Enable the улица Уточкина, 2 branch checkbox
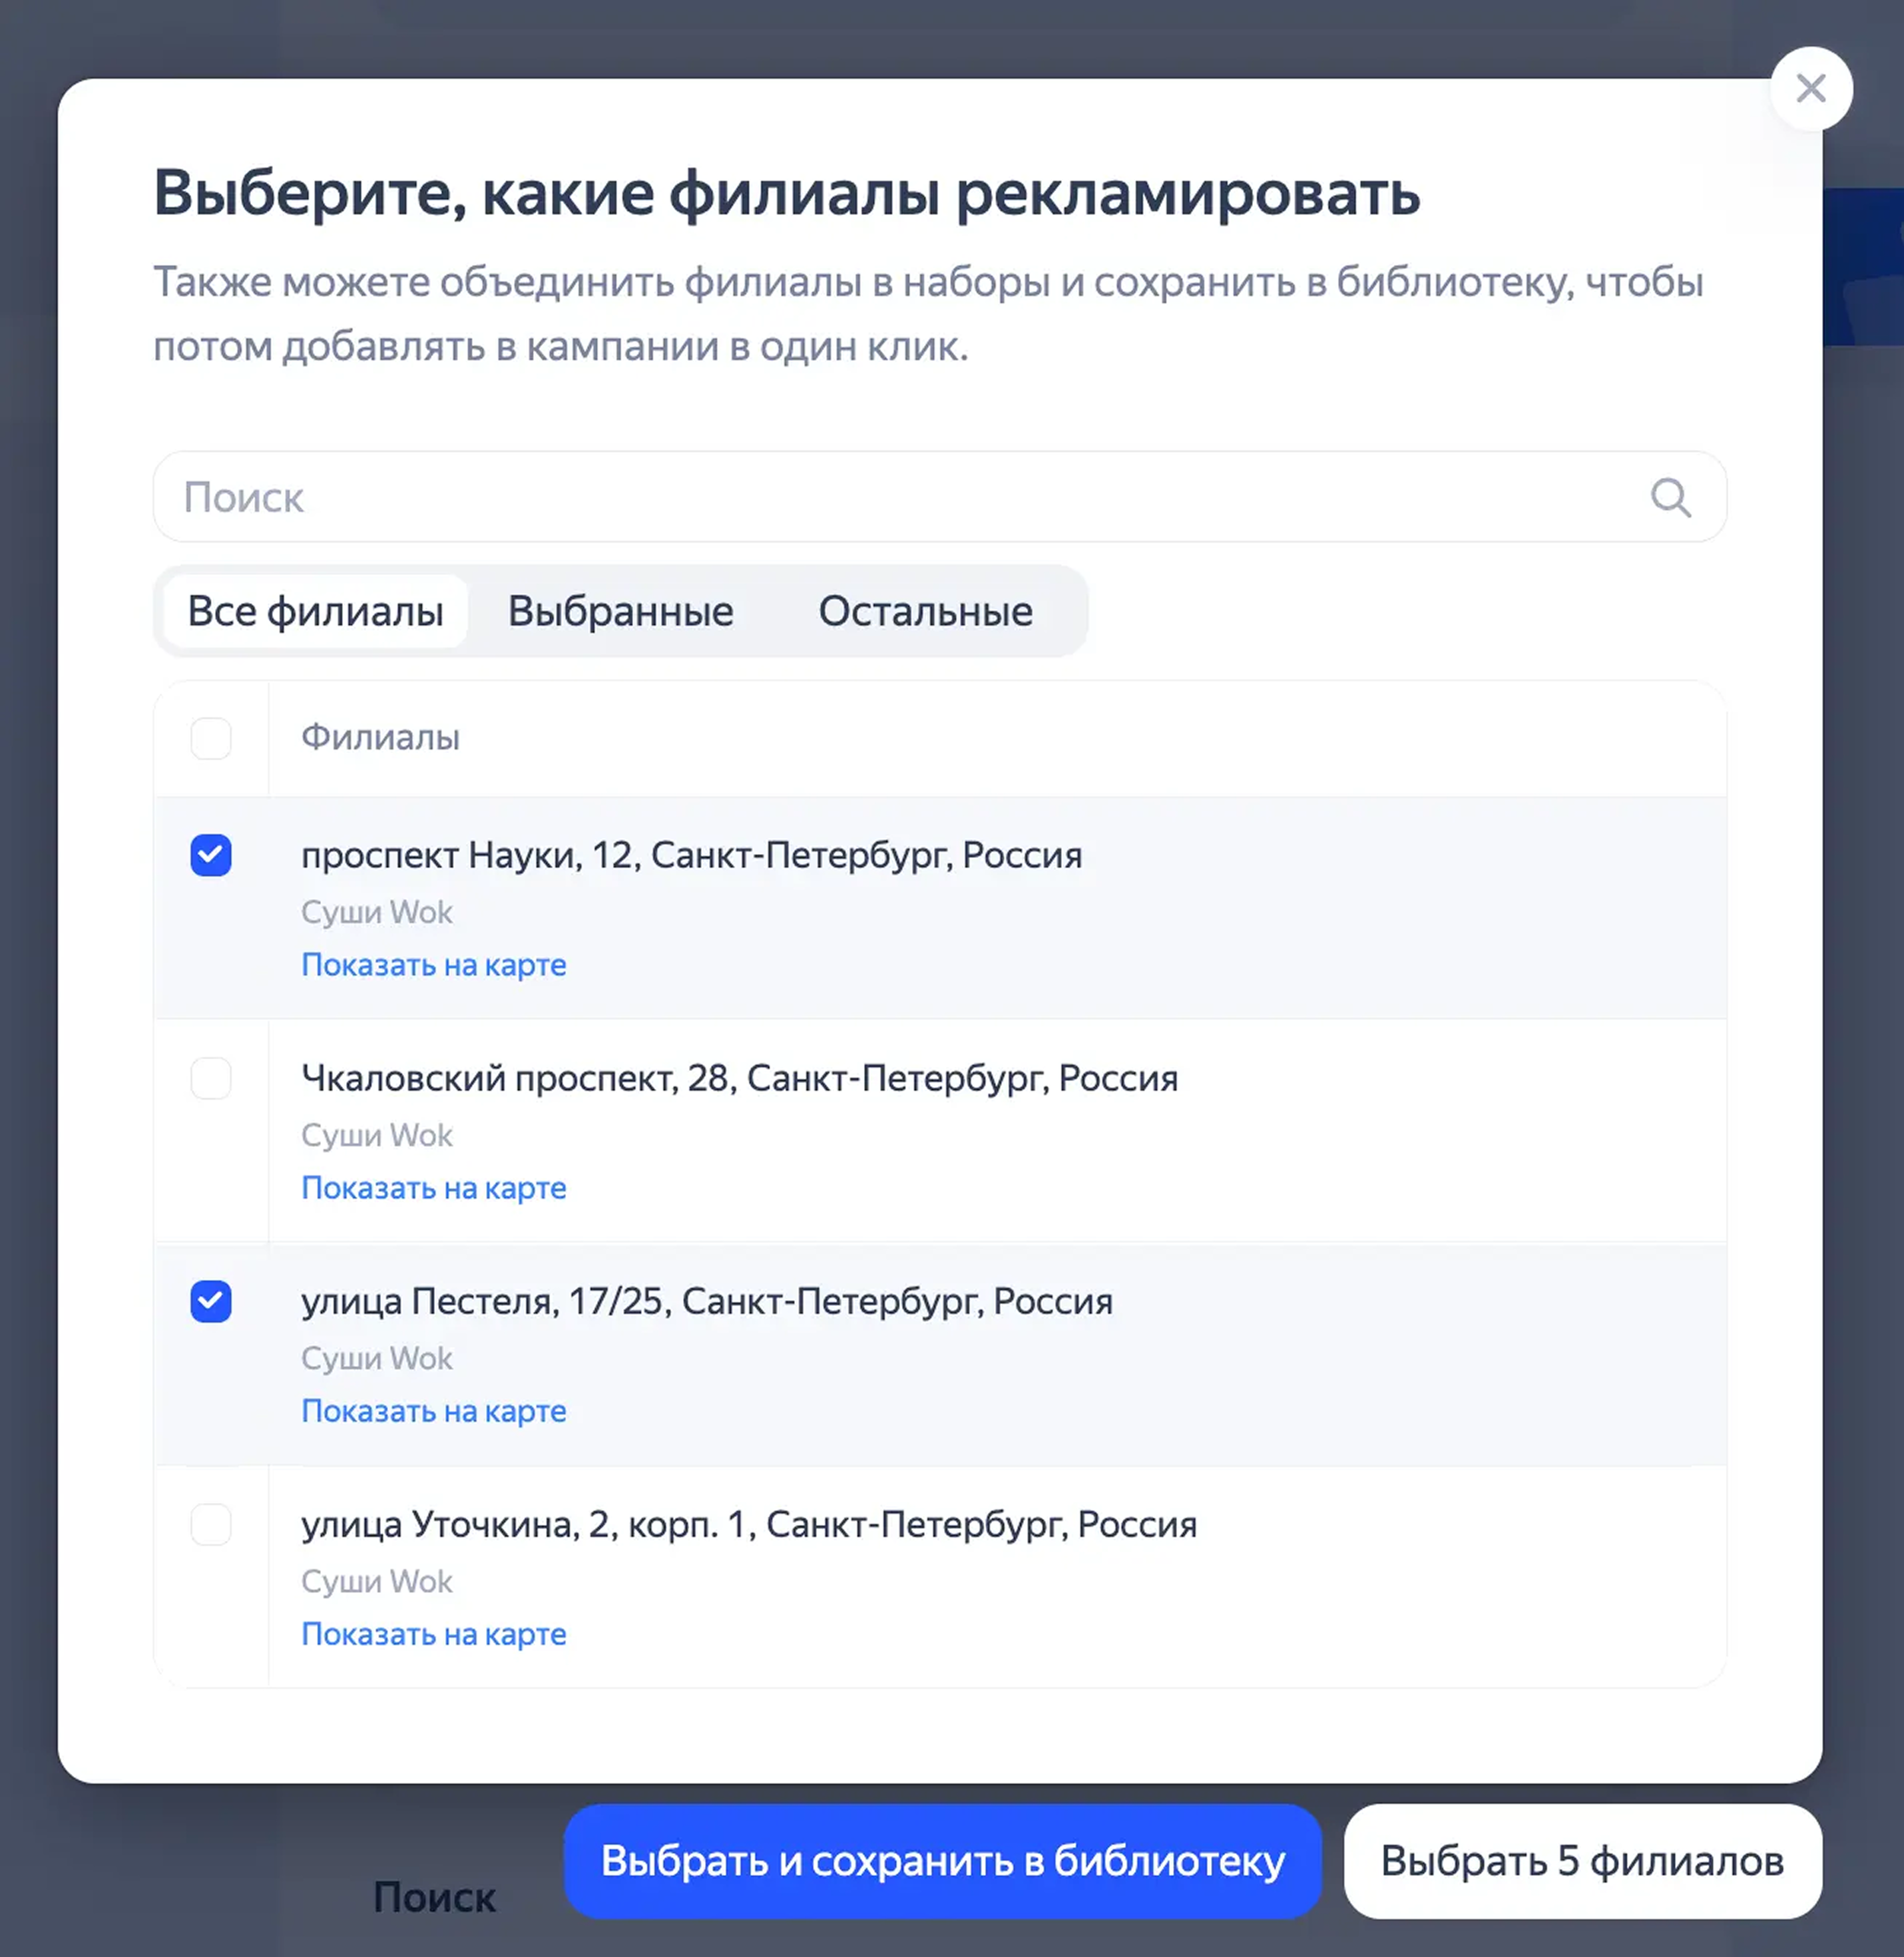Image resolution: width=1904 pixels, height=1957 pixels. [x=211, y=1525]
